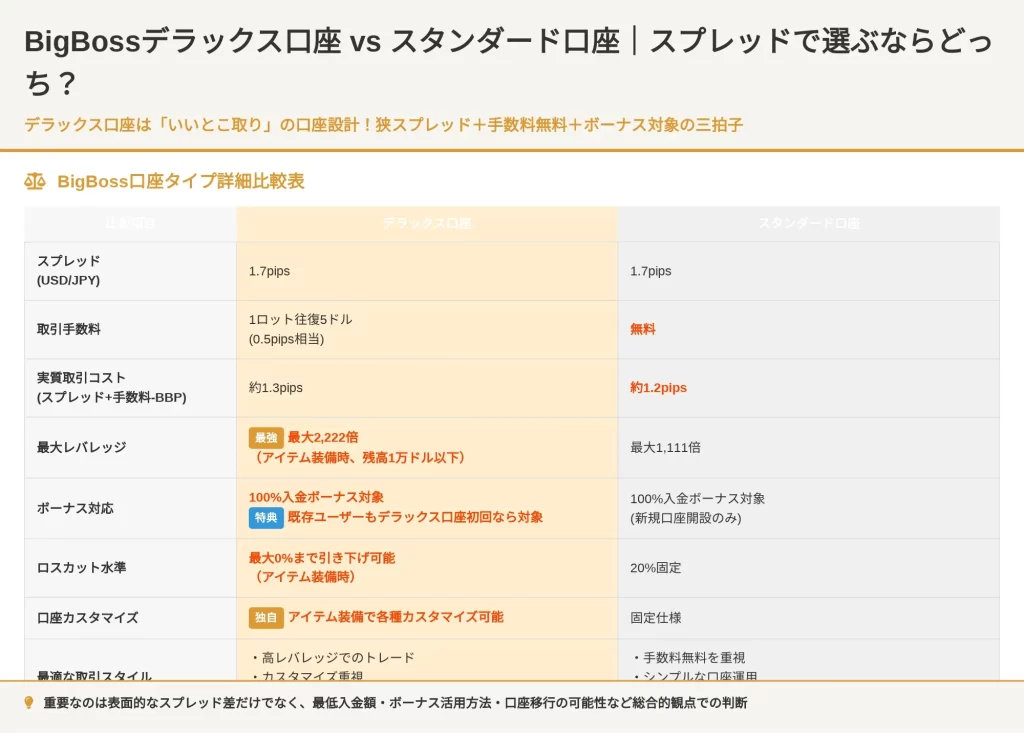1024x733 pixels.
Task: Click the ・高レバレッジでのトレード bullet
Action: (x=332, y=658)
